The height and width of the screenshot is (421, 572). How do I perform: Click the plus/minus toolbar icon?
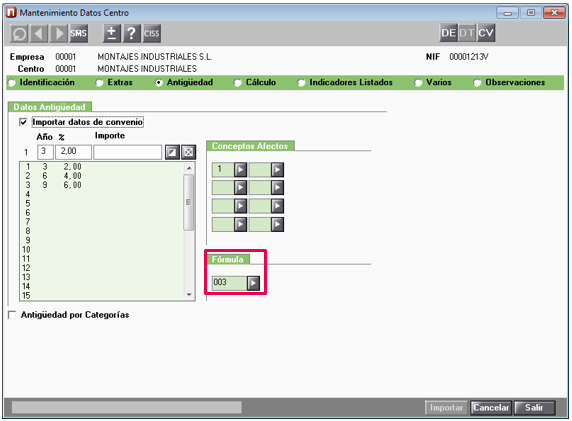pyautogui.click(x=112, y=34)
